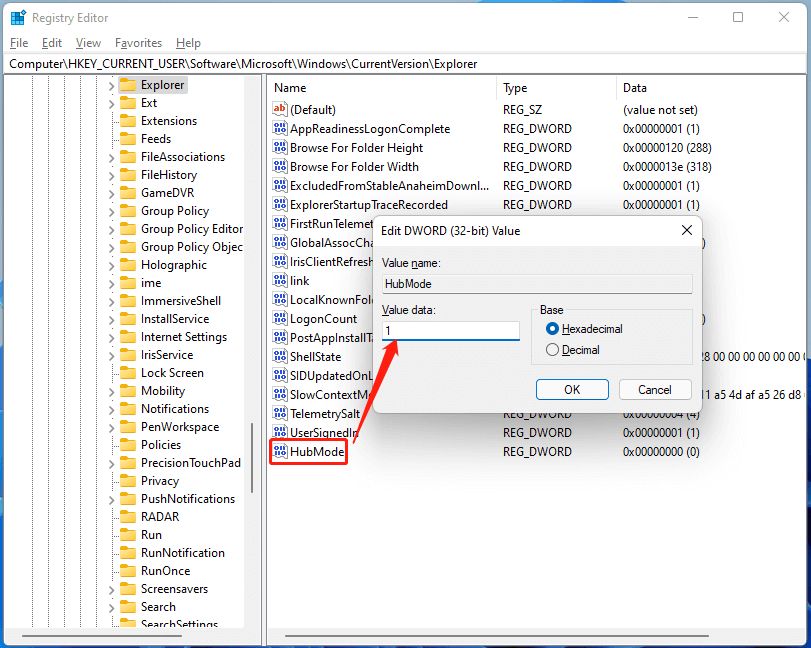The width and height of the screenshot is (811, 648).
Task: Click the GameDVR folder icon
Action: click(128, 193)
